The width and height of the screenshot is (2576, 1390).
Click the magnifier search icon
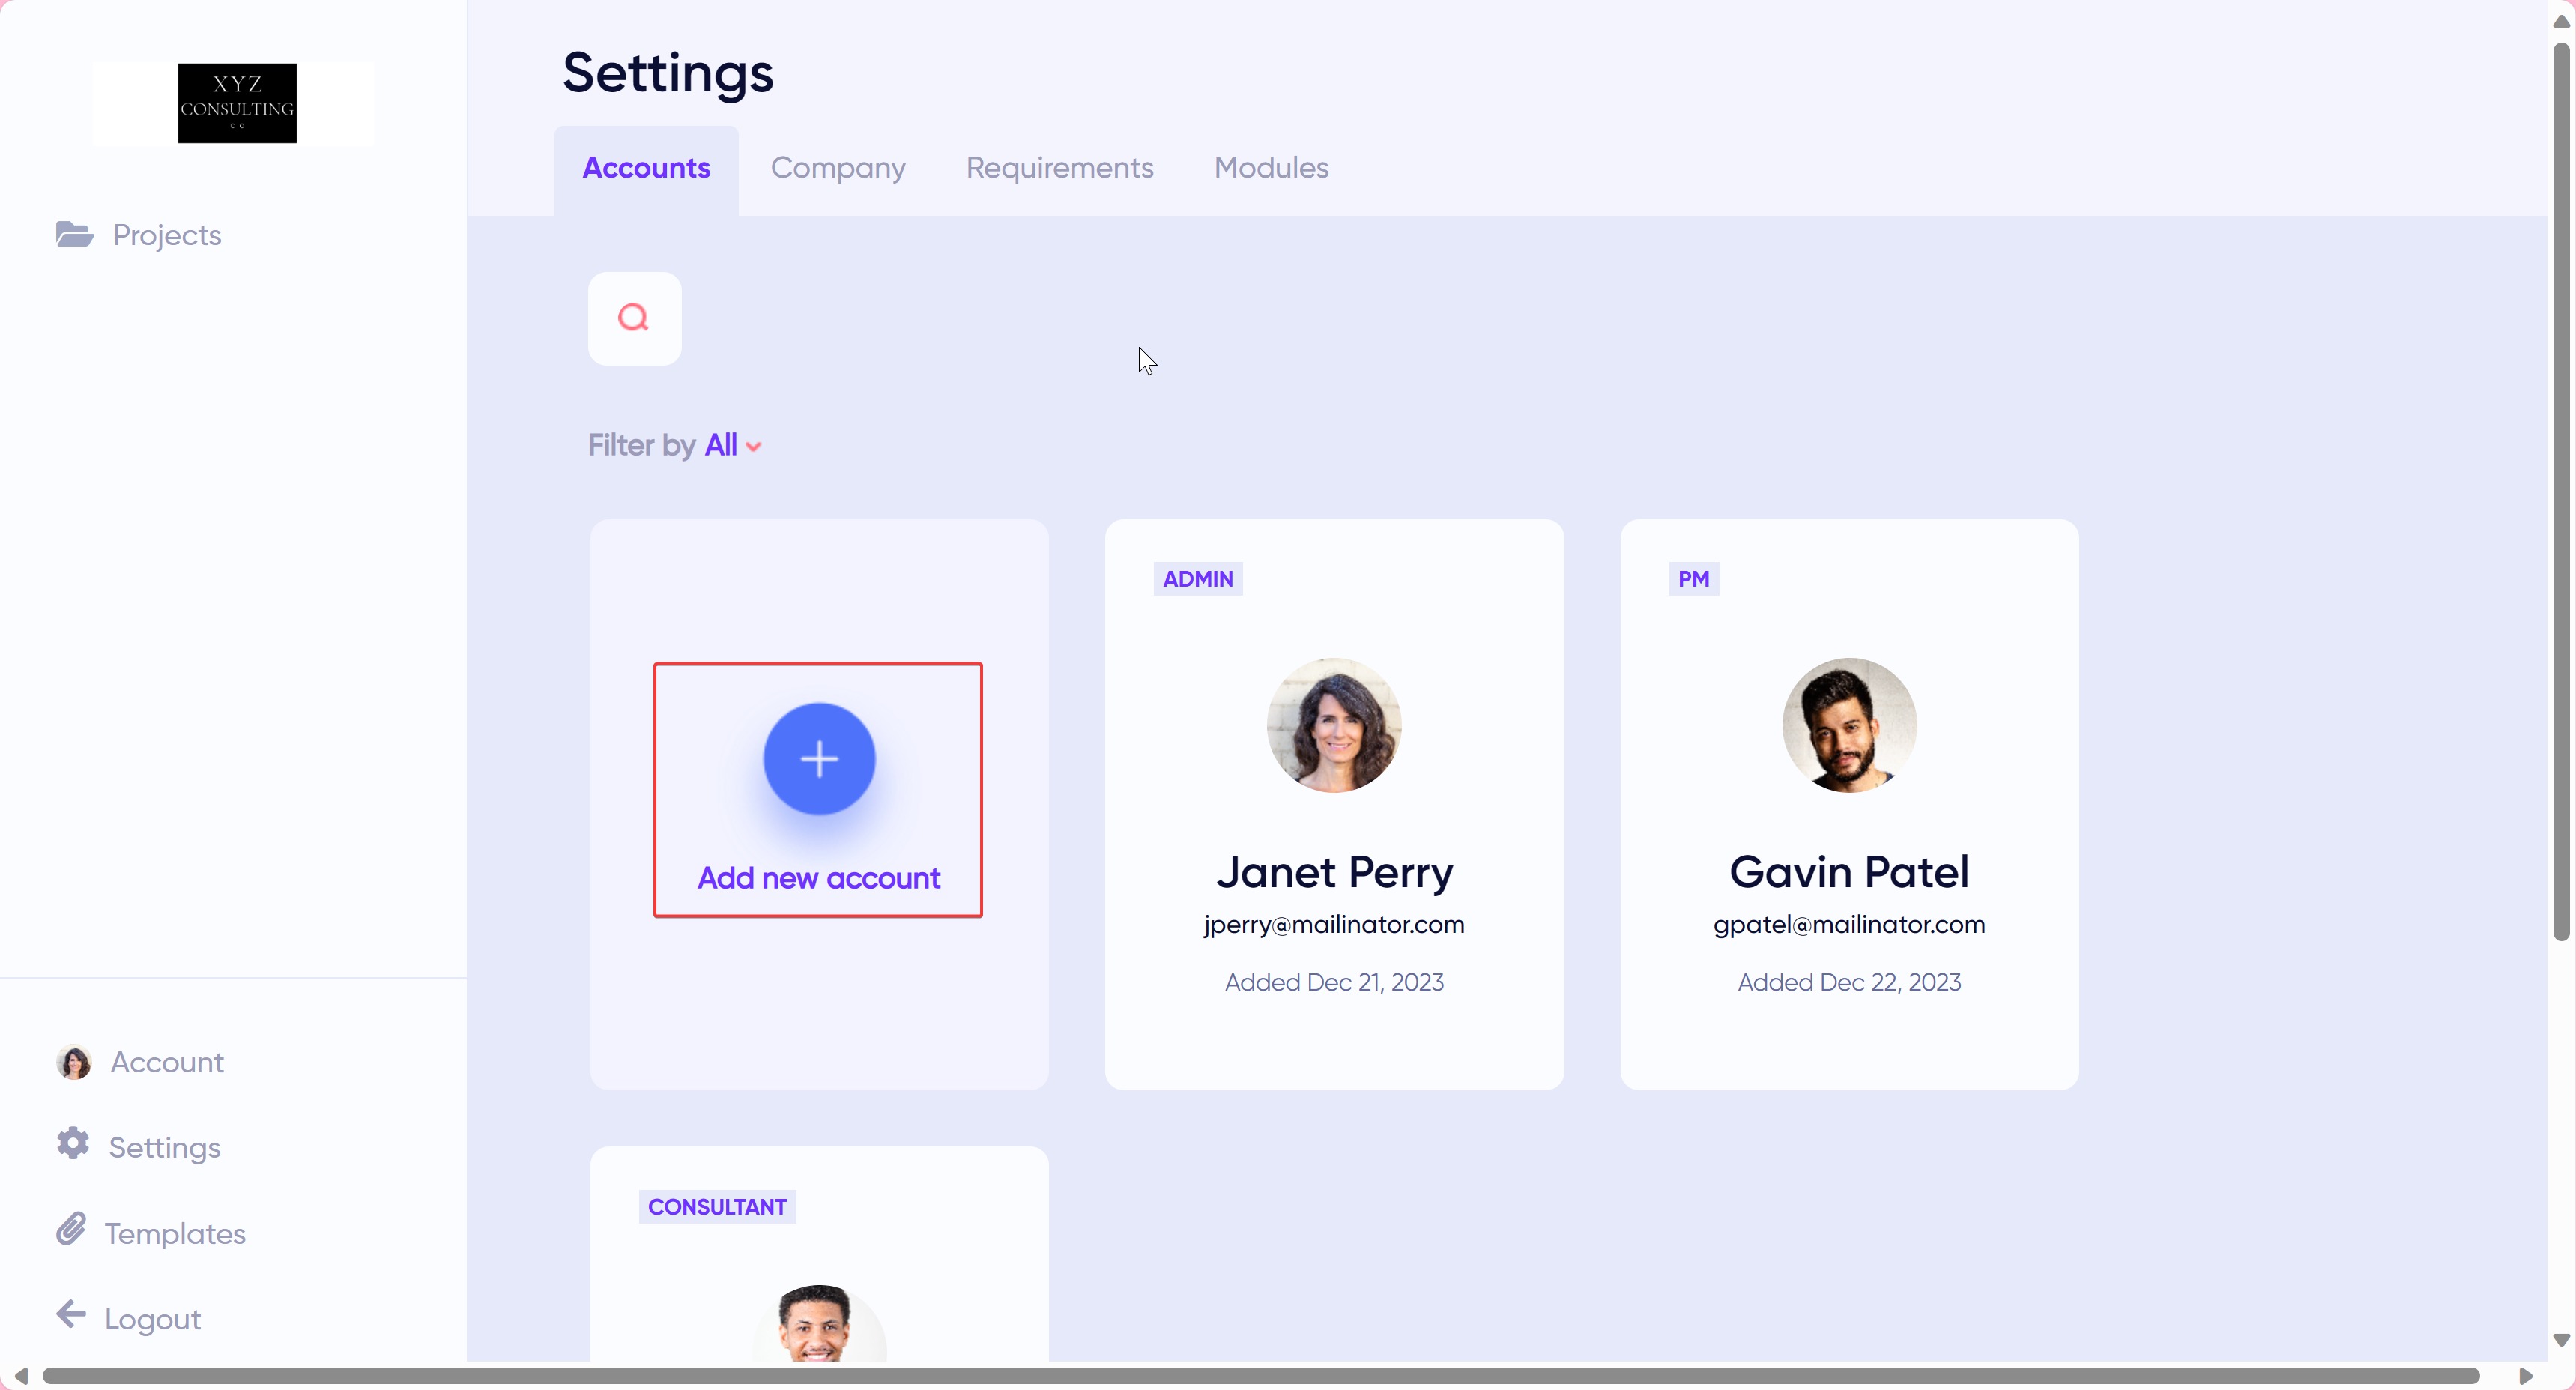633,318
